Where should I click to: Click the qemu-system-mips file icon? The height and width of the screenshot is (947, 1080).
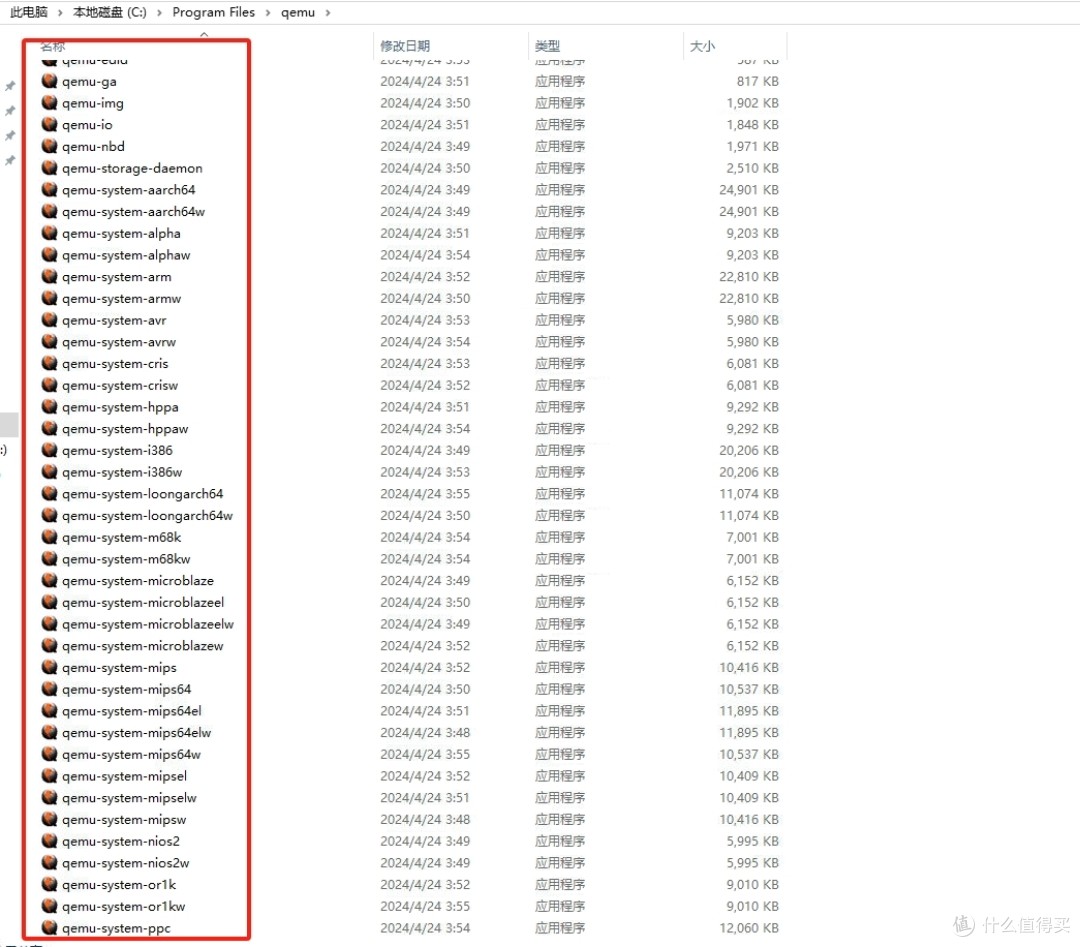(49, 667)
